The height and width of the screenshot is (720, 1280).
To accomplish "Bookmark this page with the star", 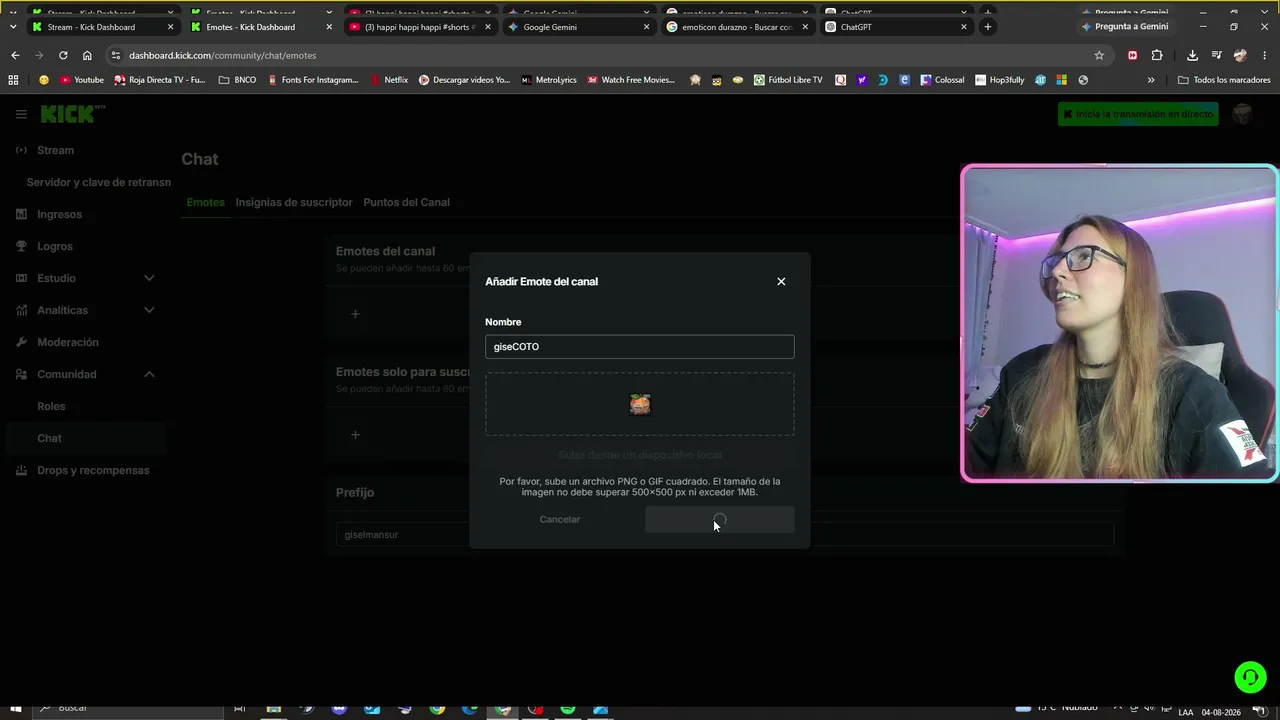I will tap(1099, 55).
